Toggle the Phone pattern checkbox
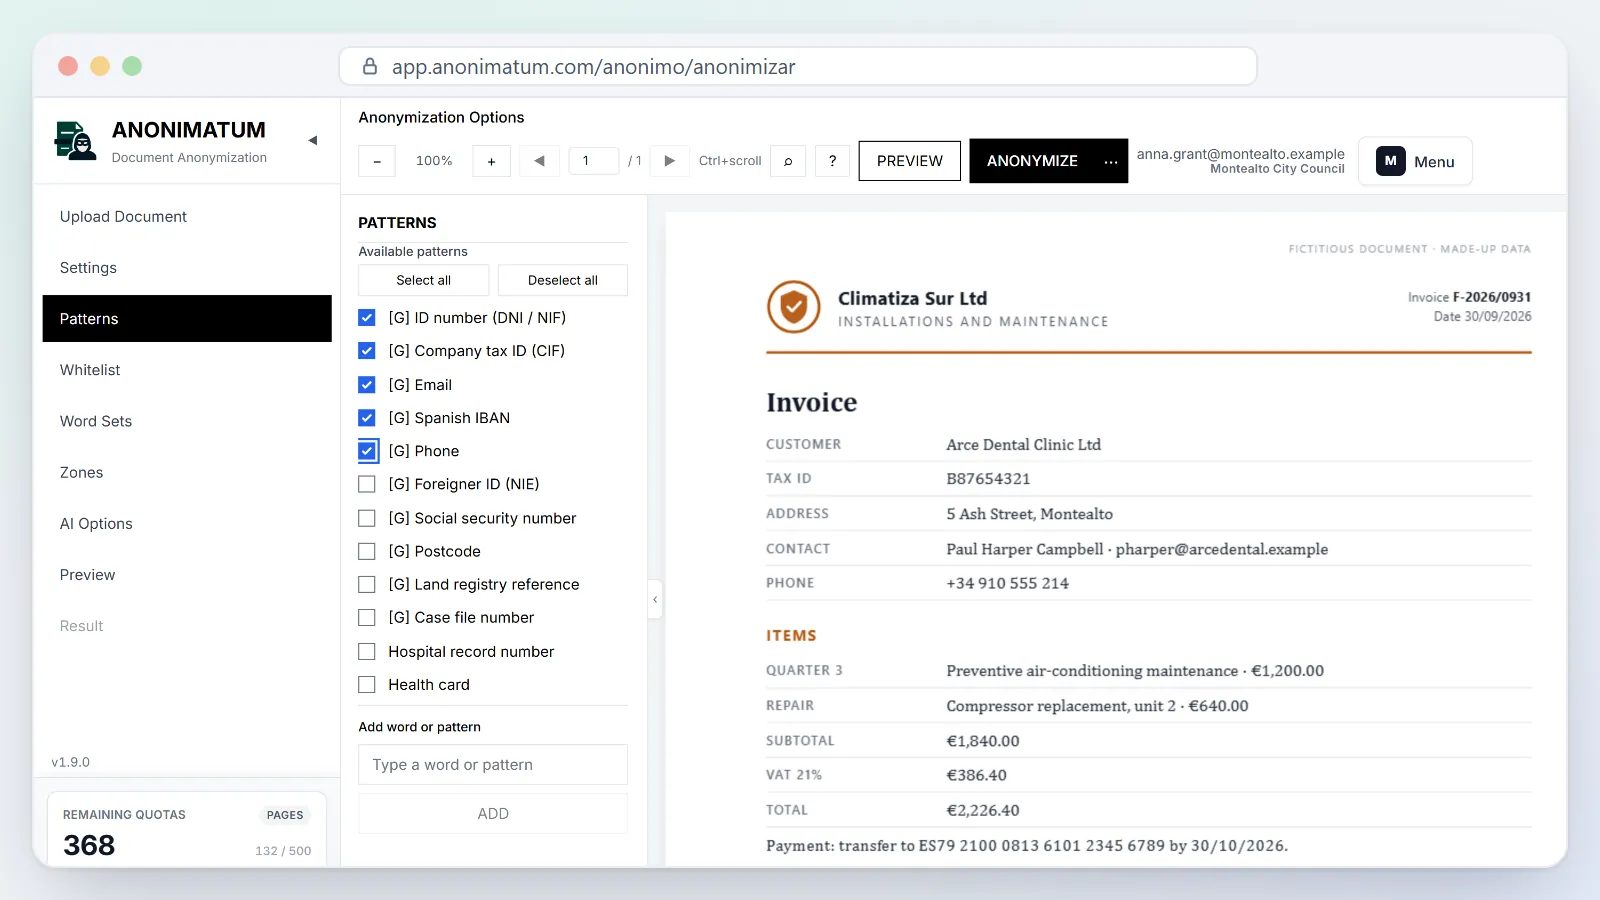 click(x=367, y=451)
